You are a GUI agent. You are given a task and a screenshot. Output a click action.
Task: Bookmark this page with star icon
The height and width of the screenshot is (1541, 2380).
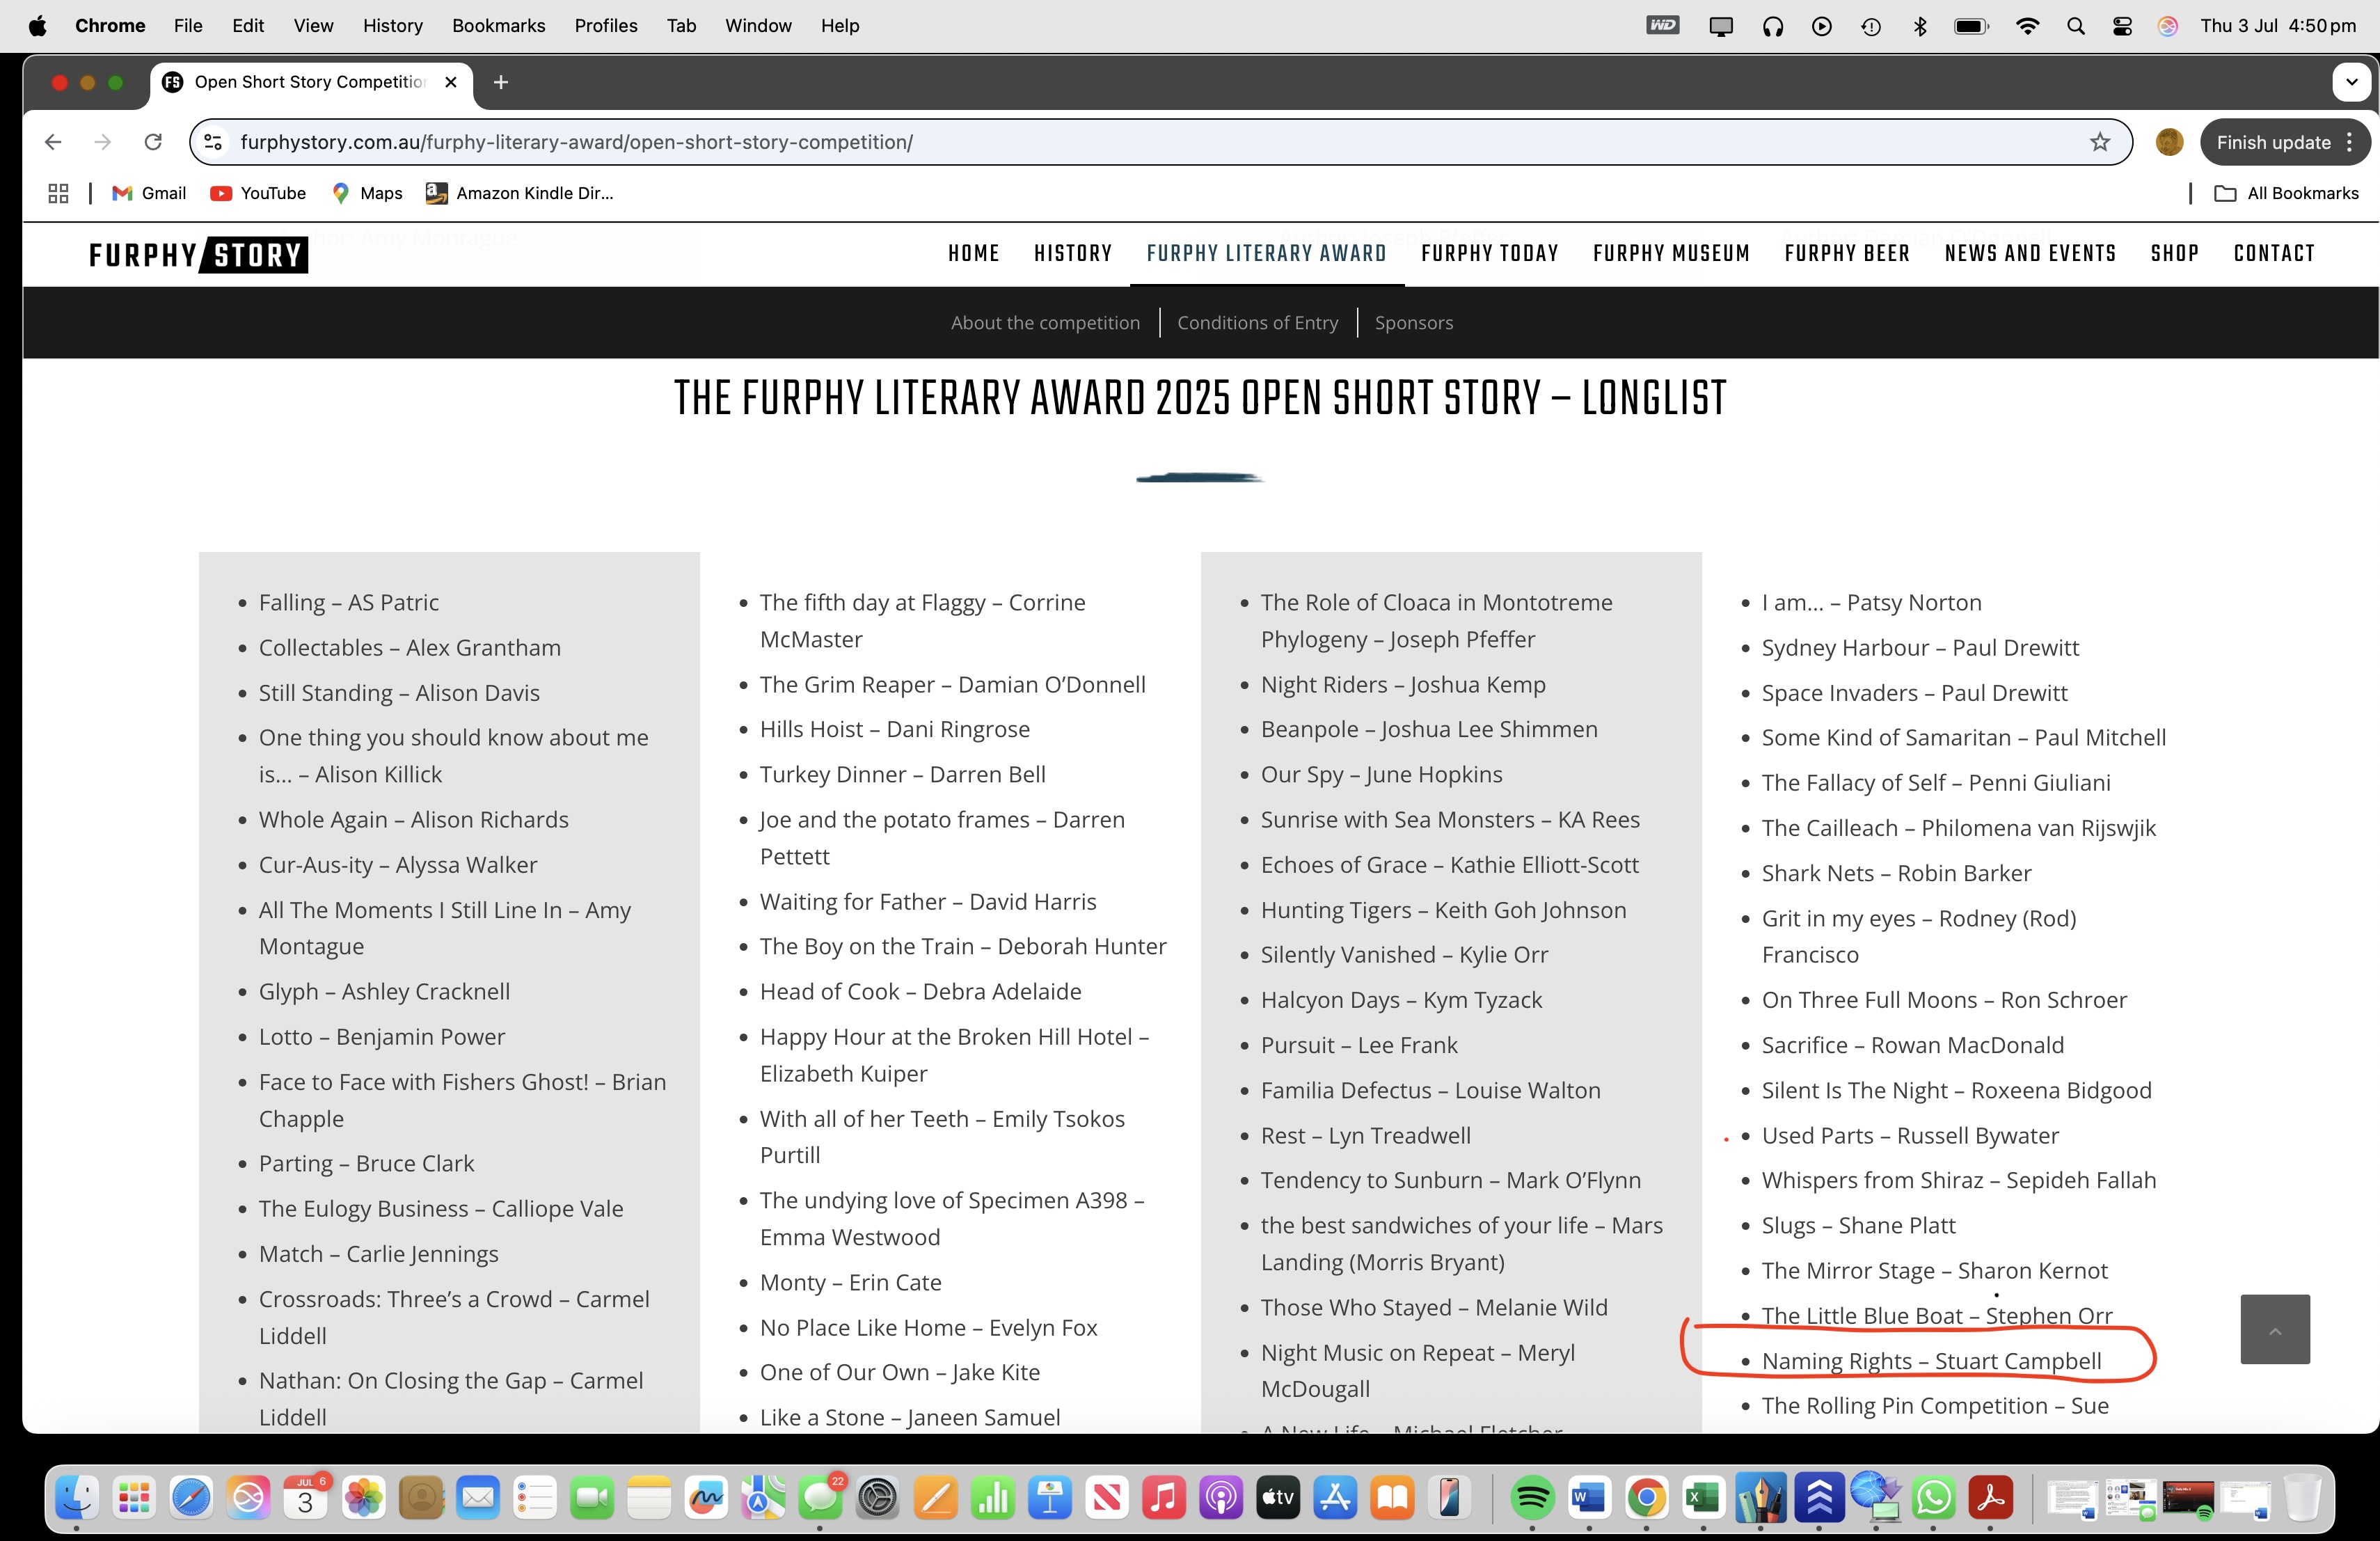coord(2099,142)
